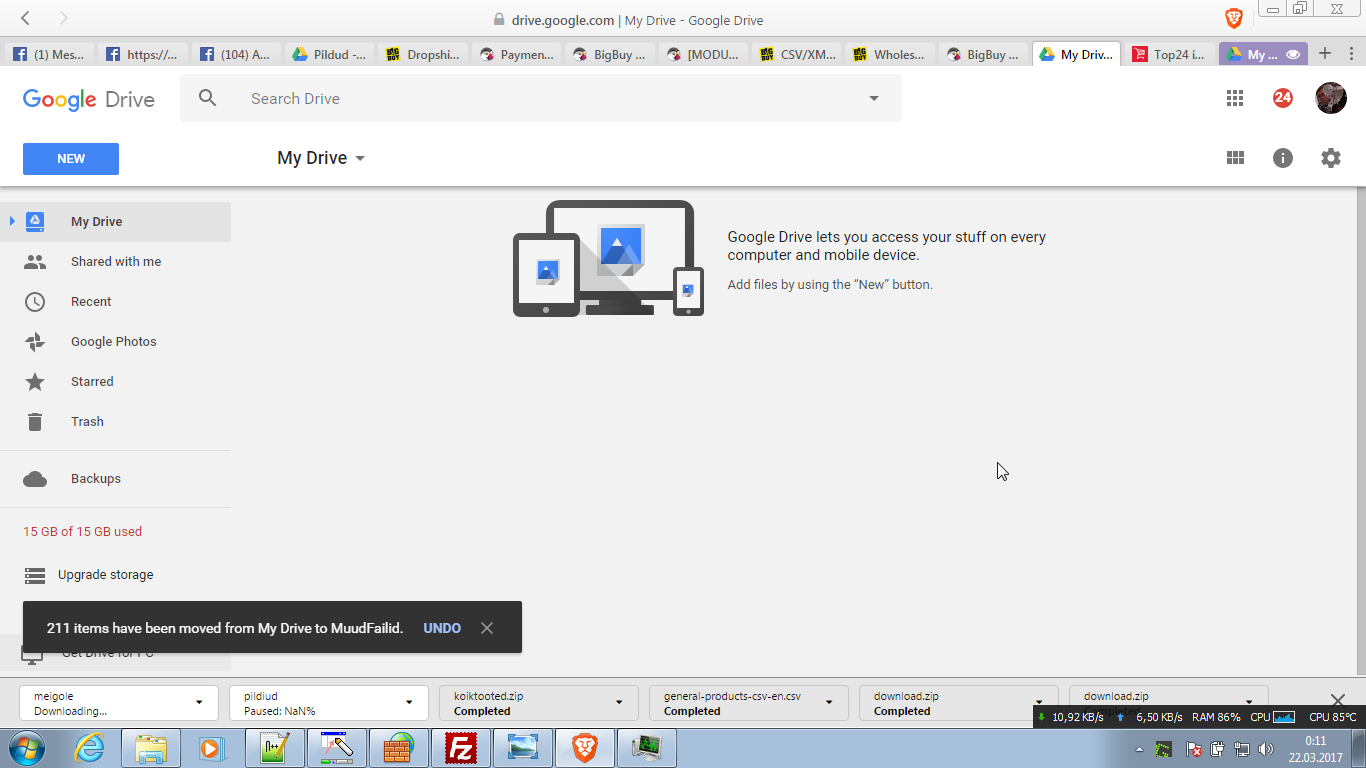Open the search options dropdown arrow
1366x768 pixels.
pos(874,98)
